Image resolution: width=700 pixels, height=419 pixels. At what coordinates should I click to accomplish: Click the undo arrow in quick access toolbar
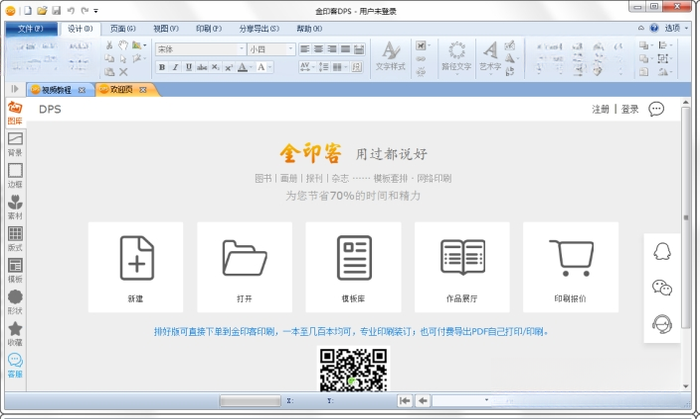[x=71, y=10]
